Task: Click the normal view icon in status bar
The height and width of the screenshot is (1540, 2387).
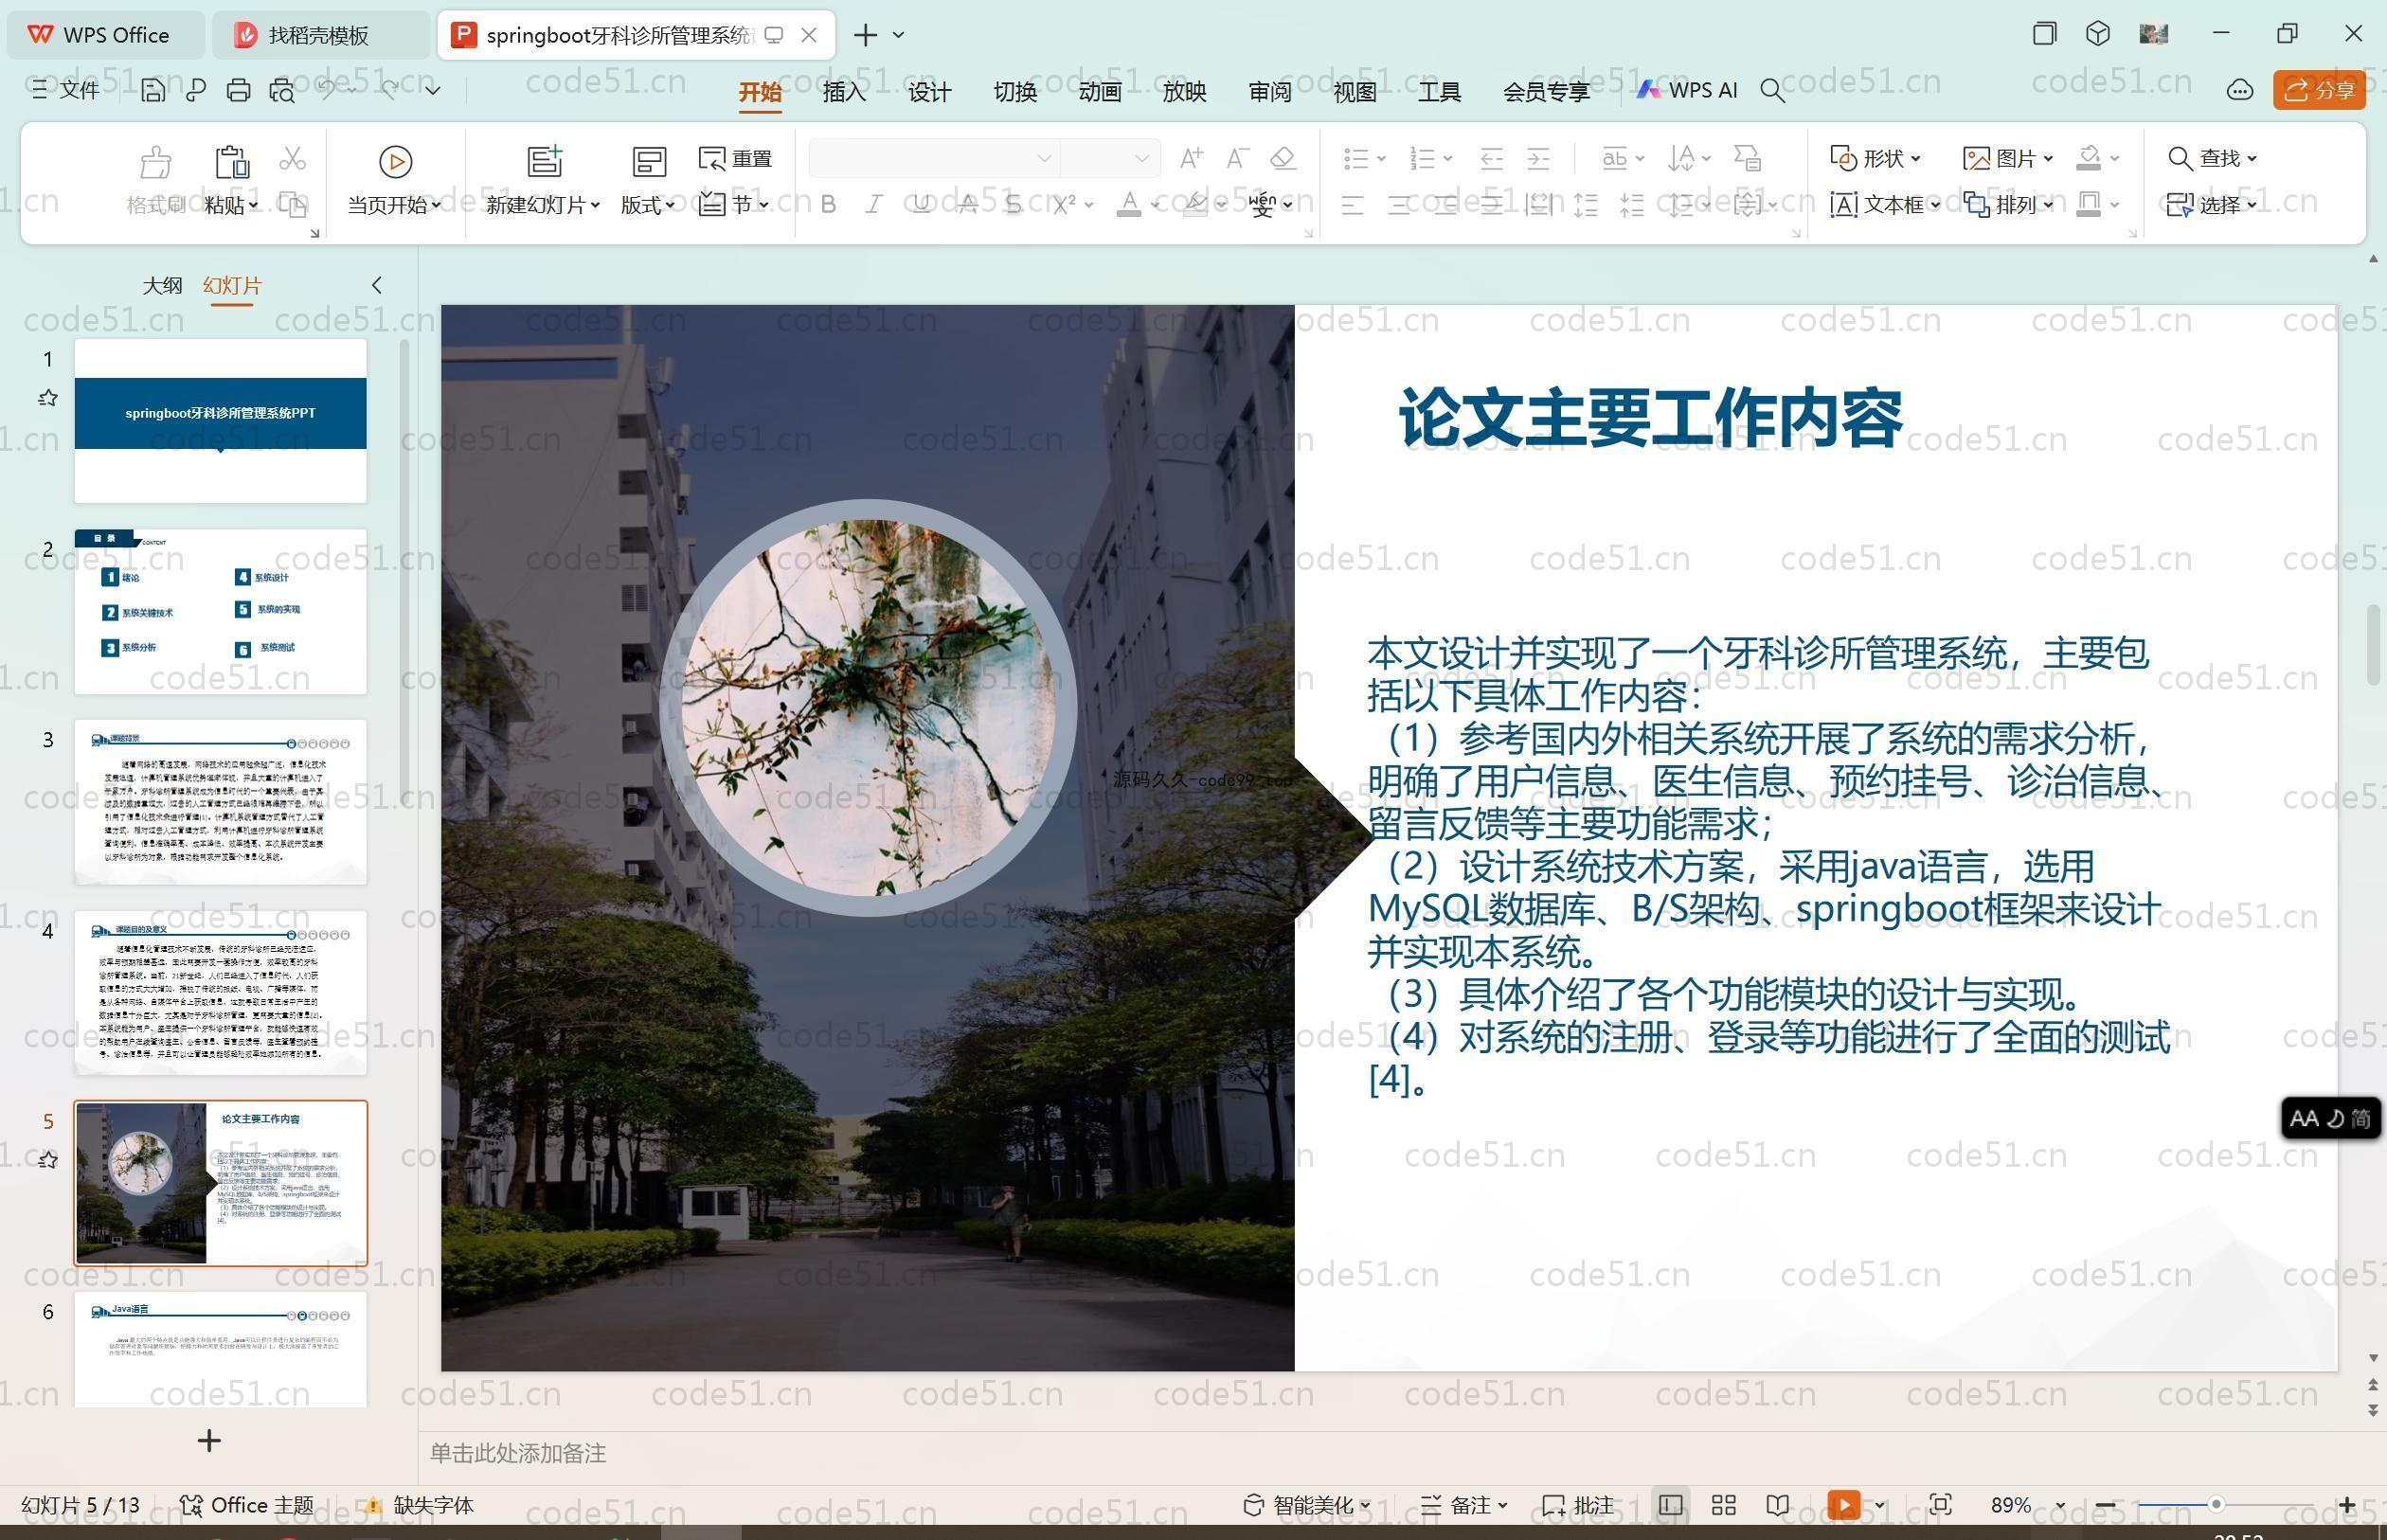Action: [1670, 1505]
